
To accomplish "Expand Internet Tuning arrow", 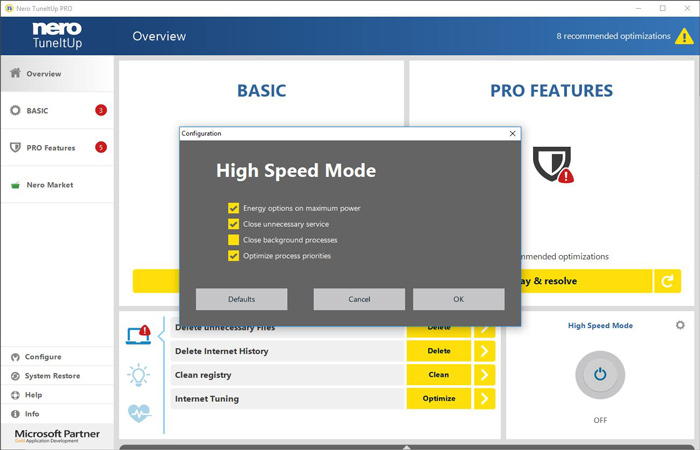I will coord(484,398).
